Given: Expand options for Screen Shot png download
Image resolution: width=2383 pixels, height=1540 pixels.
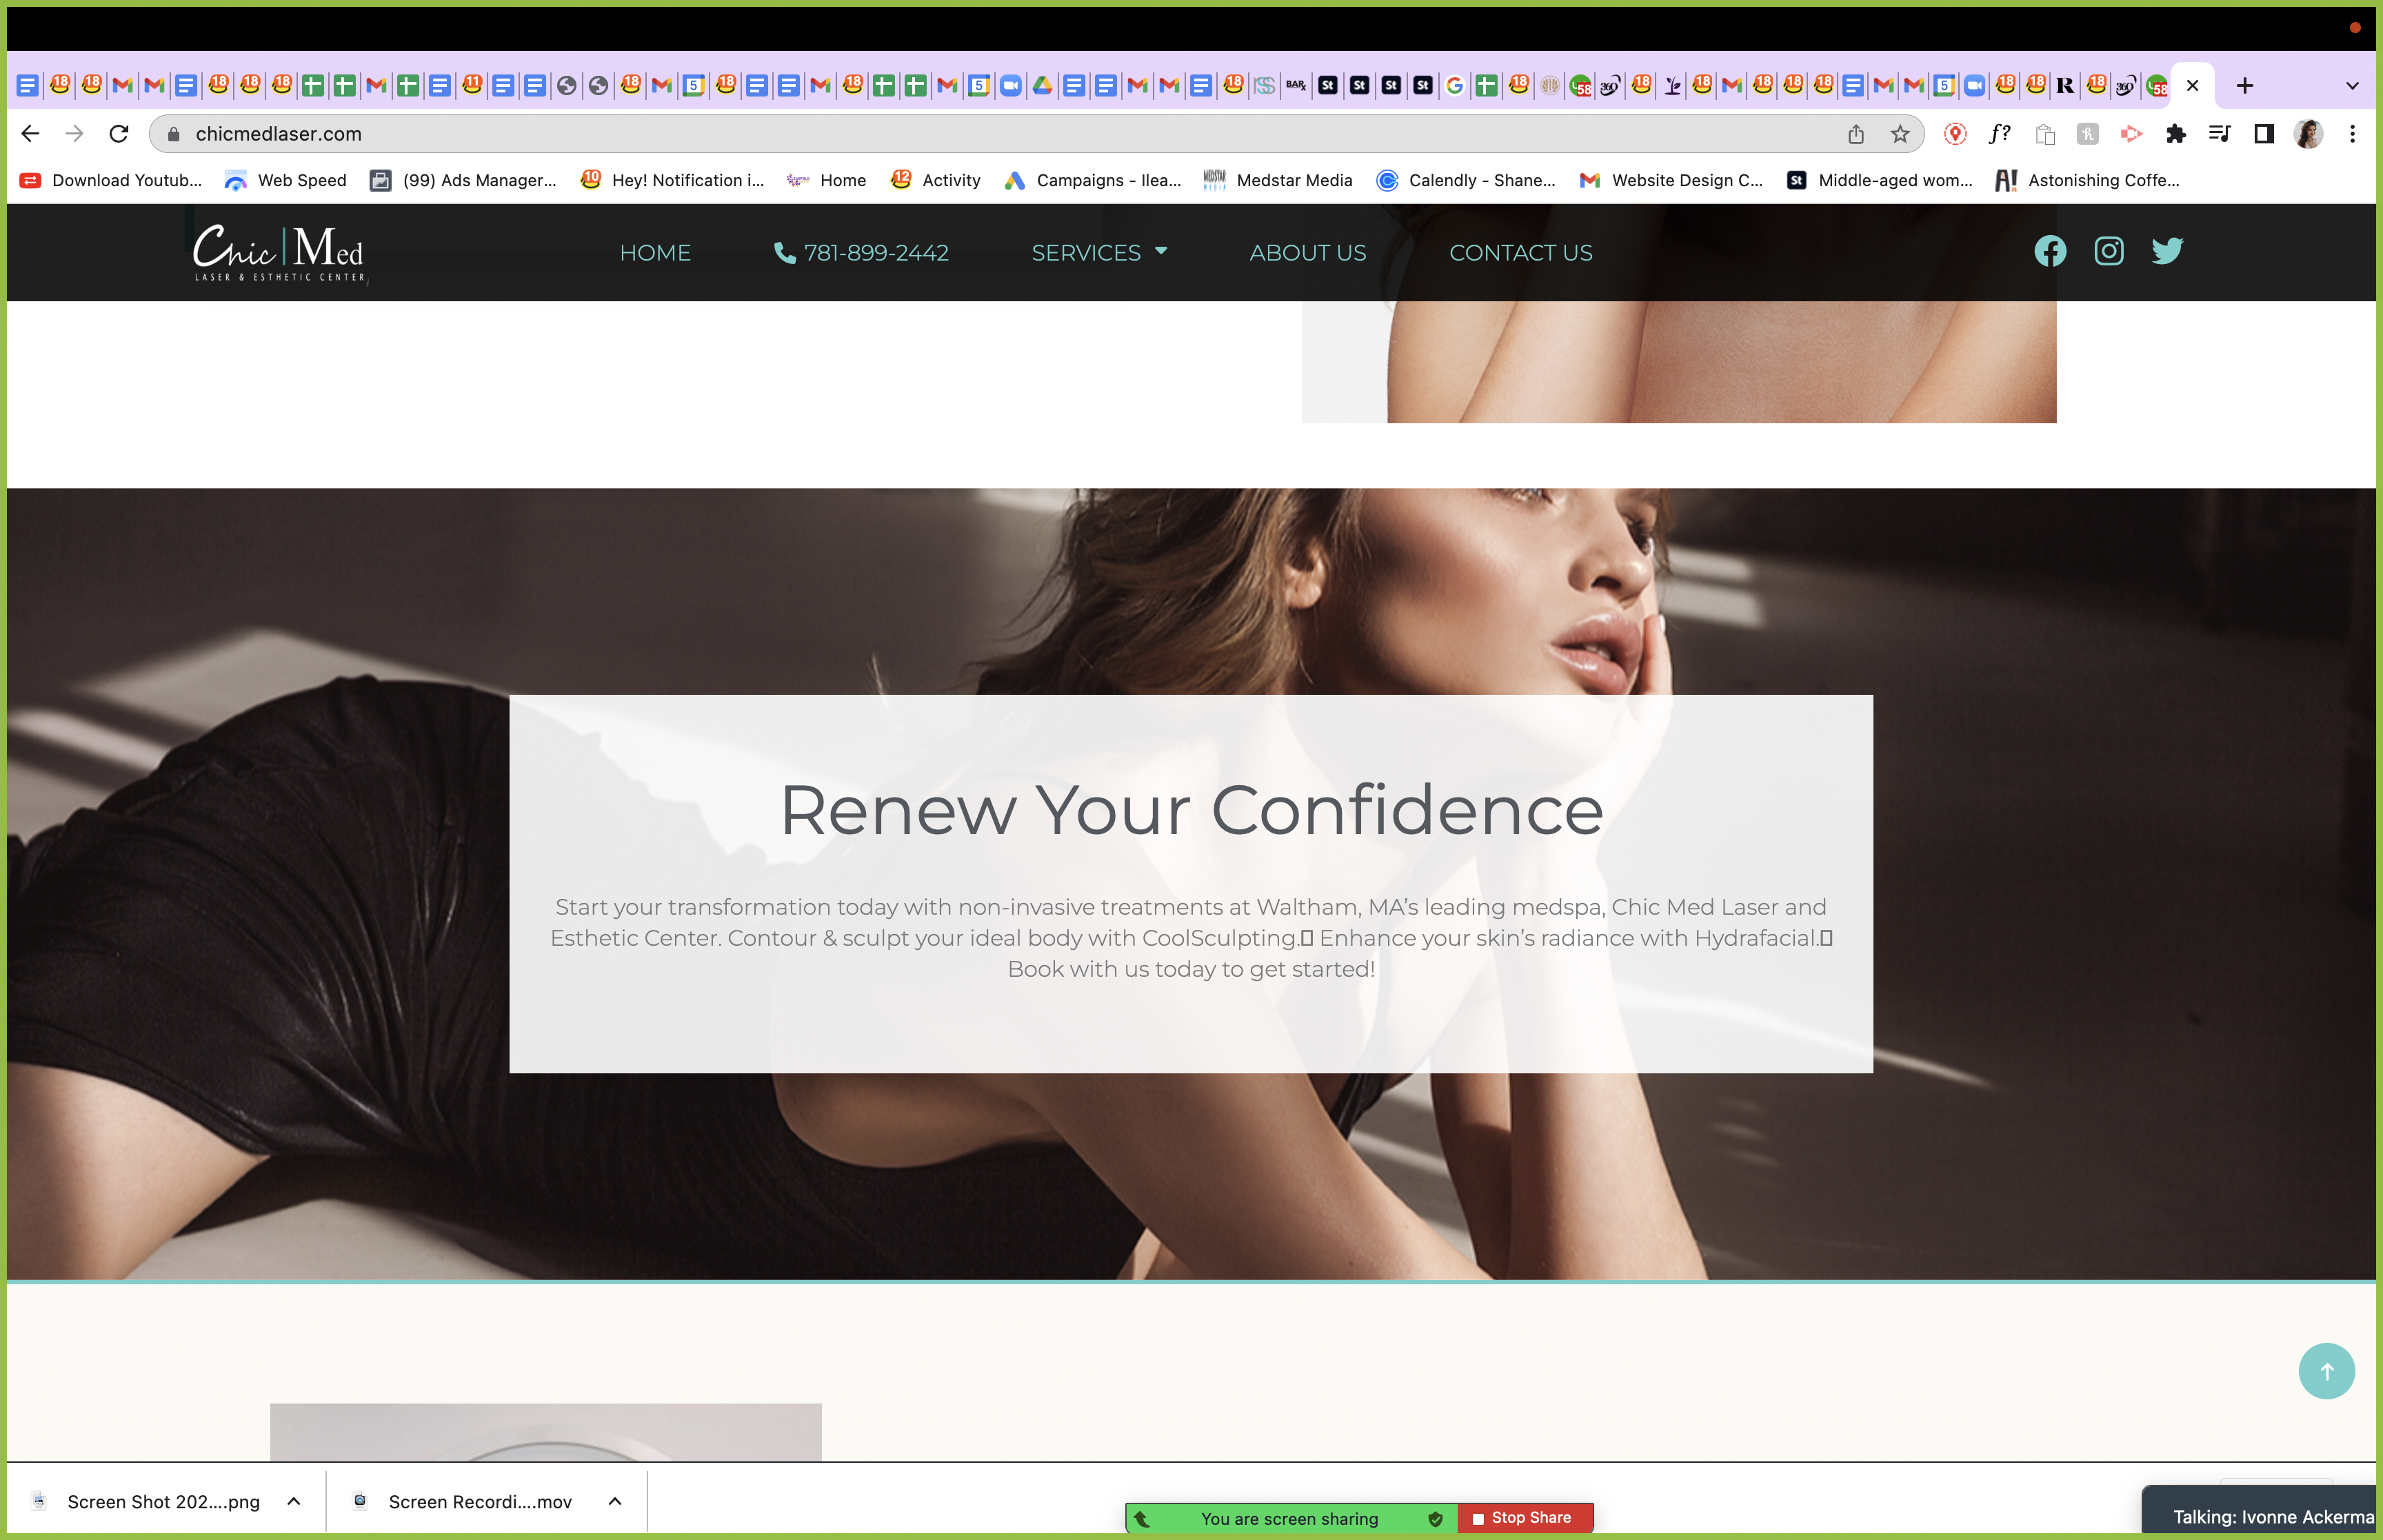Looking at the screenshot, I should (294, 1501).
